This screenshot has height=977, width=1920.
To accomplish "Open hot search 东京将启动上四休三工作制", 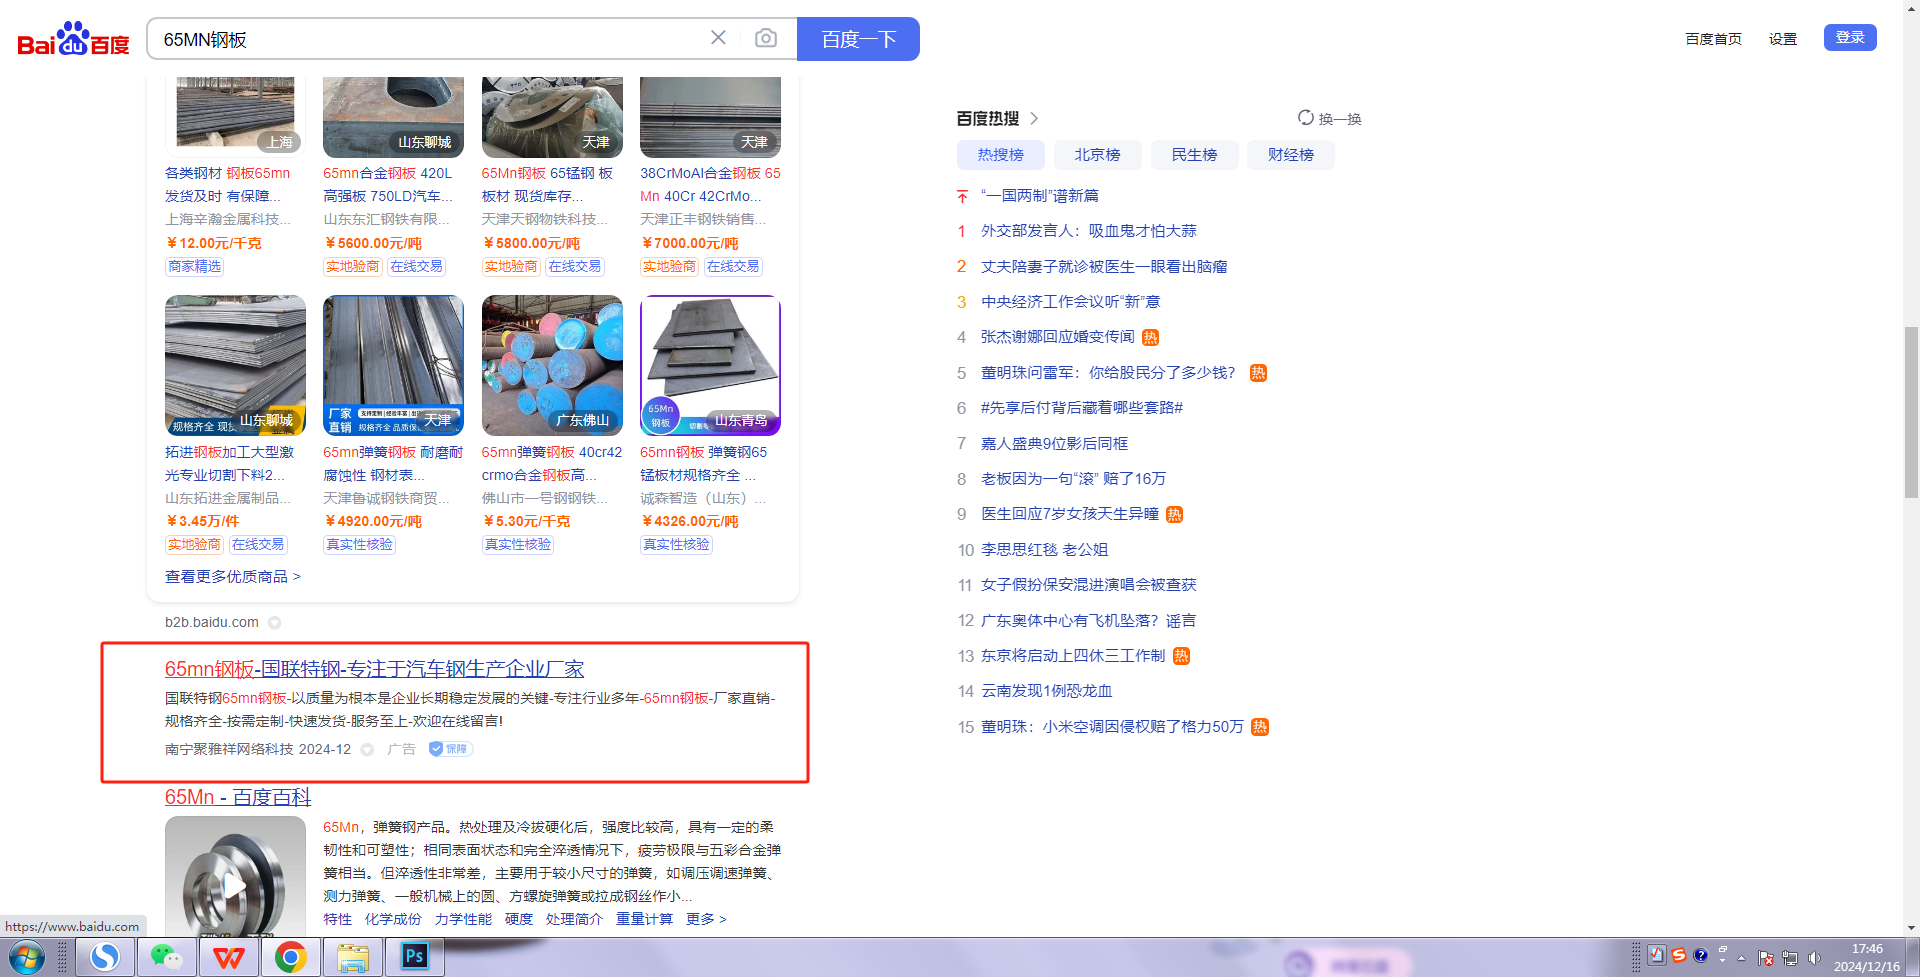I will (x=1073, y=656).
